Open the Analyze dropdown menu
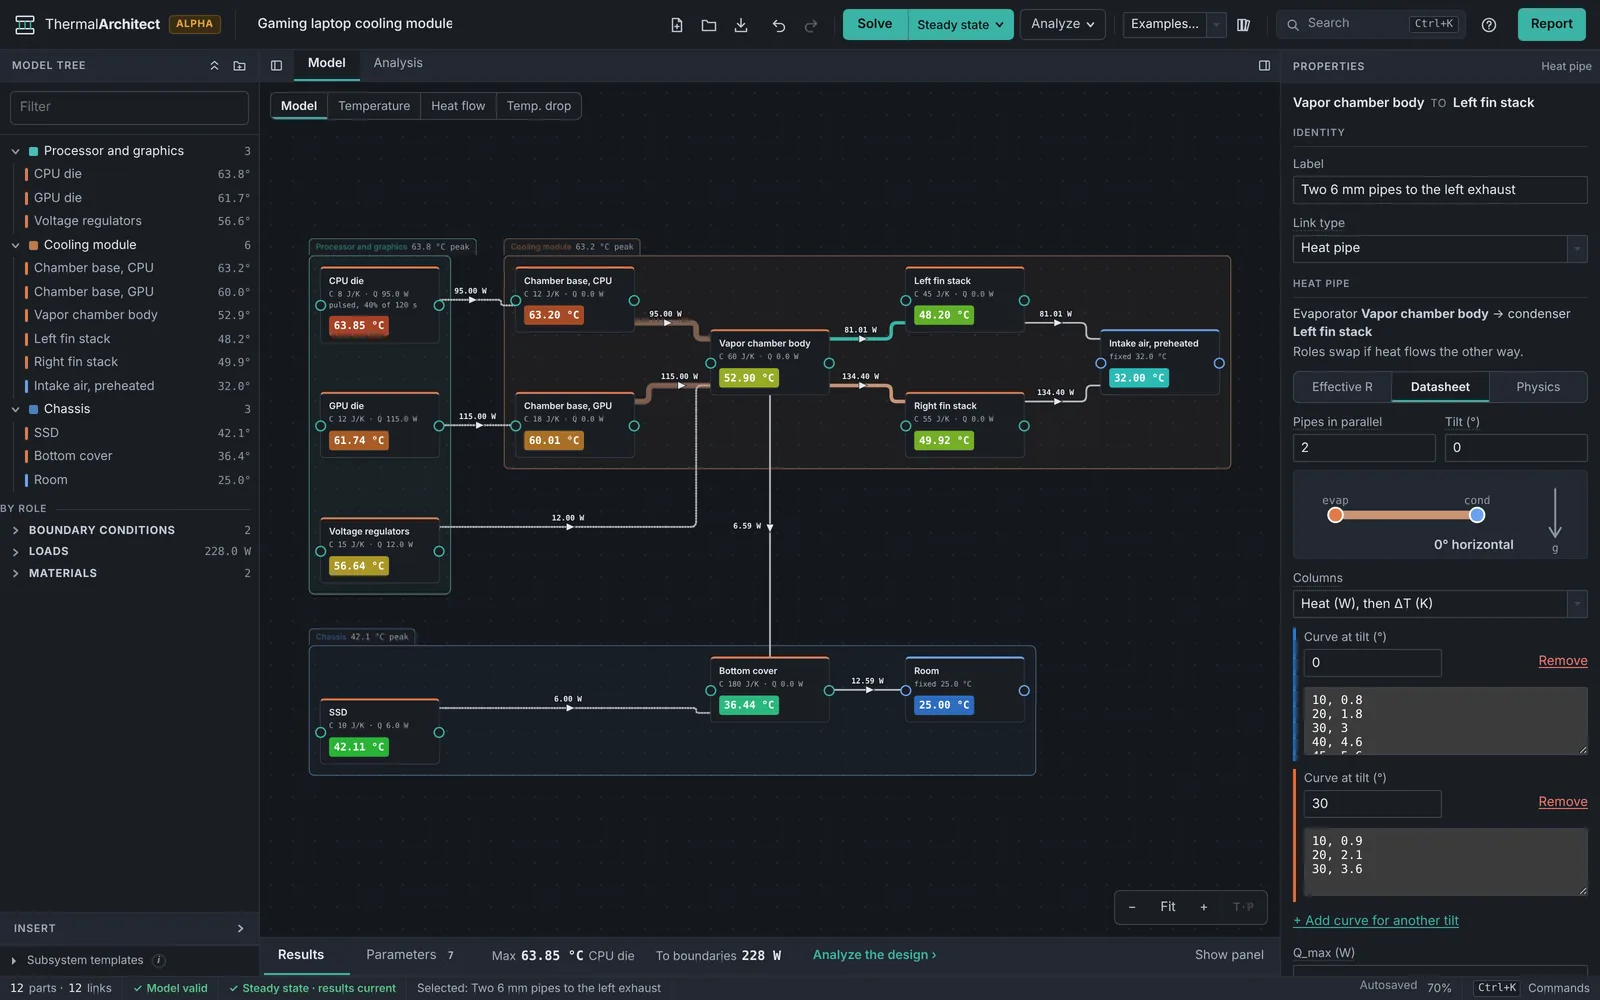The height and width of the screenshot is (1000, 1600). pyautogui.click(x=1062, y=24)
